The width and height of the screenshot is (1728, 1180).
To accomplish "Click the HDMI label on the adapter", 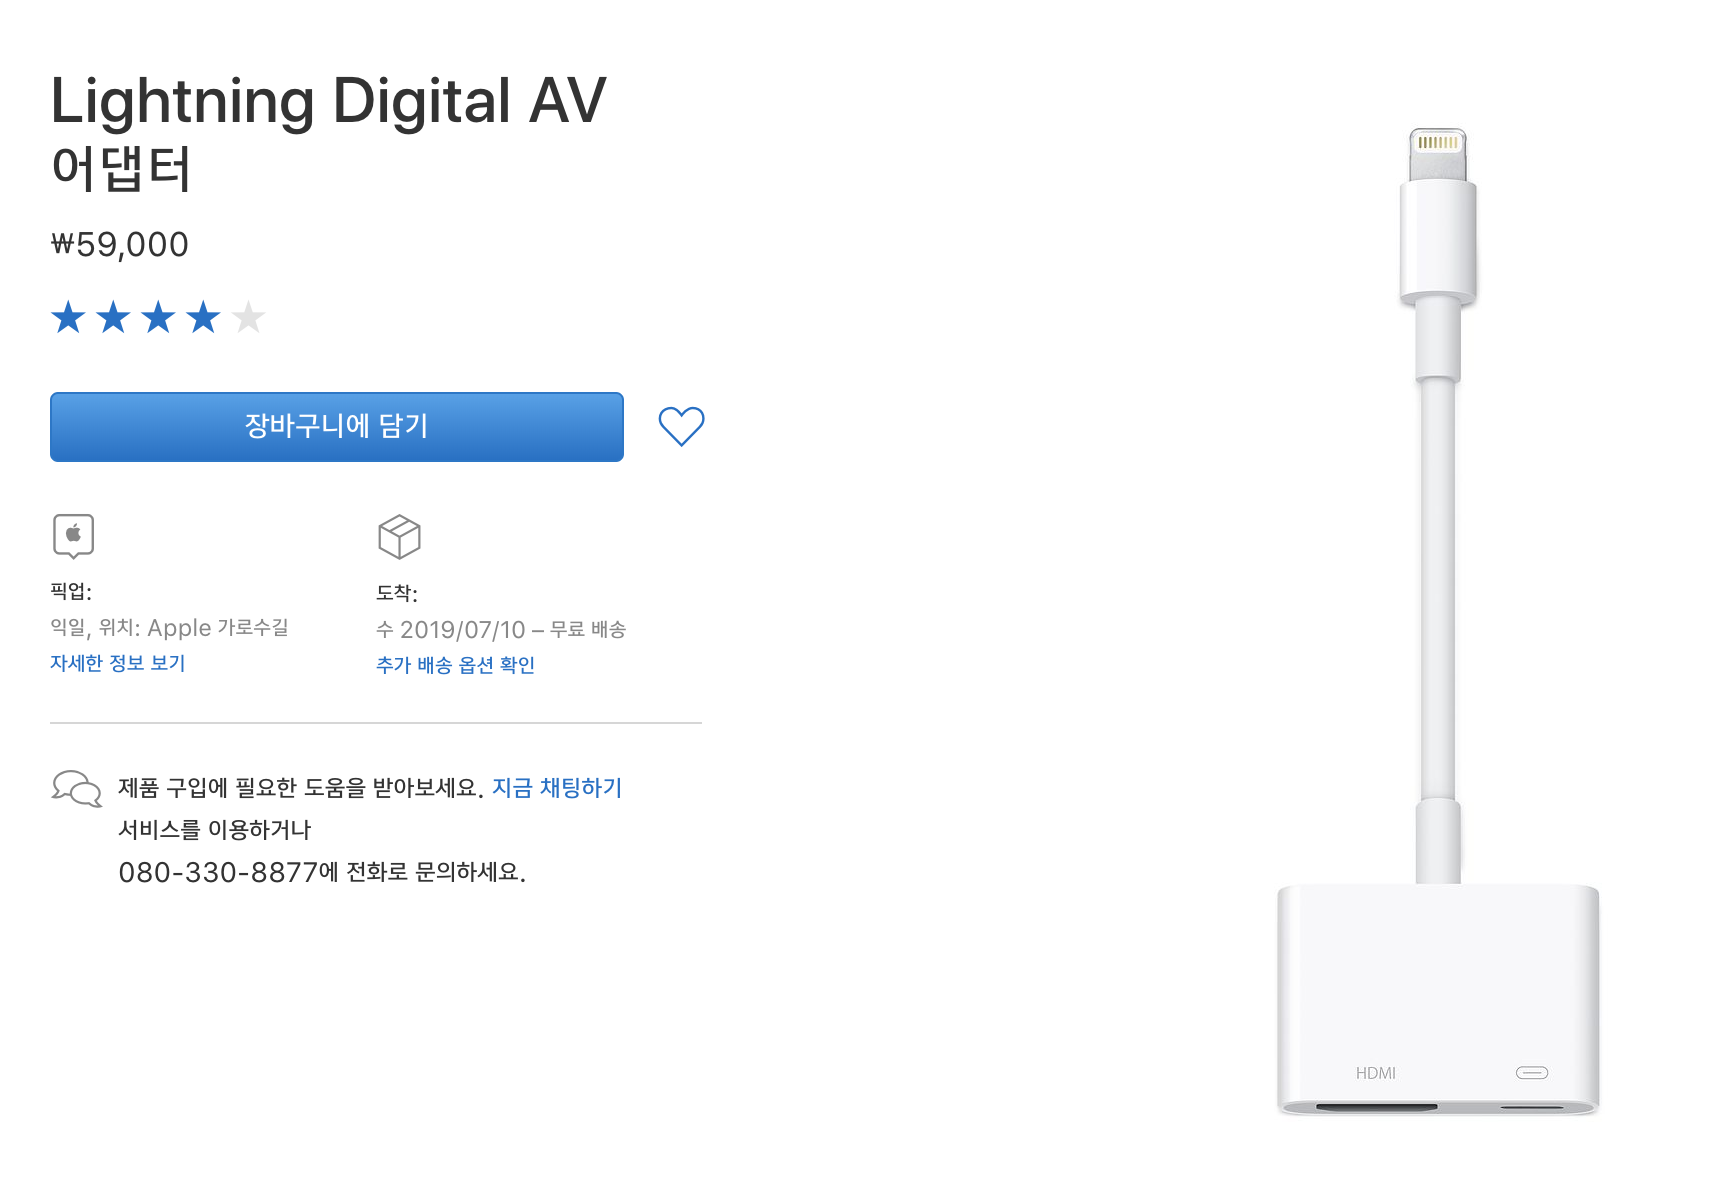I will pos(1375,1073).
